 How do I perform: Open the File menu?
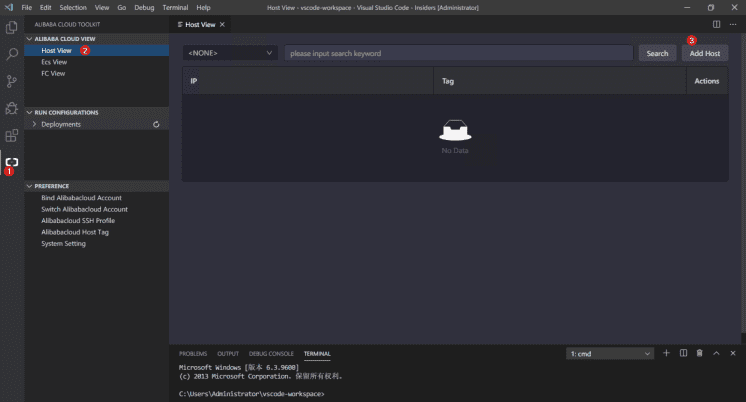(27, 8)
